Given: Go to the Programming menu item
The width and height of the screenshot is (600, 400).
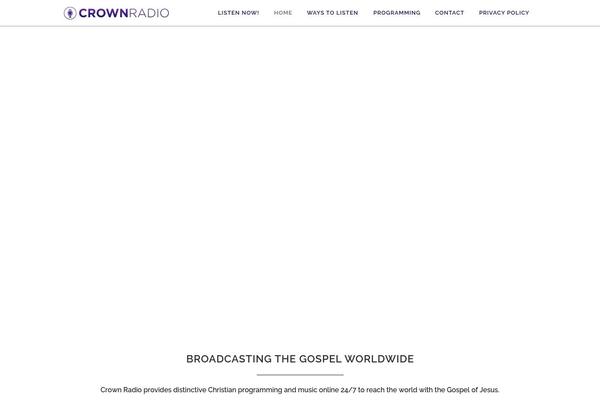Looking at the screenshot, I should 396,13.
